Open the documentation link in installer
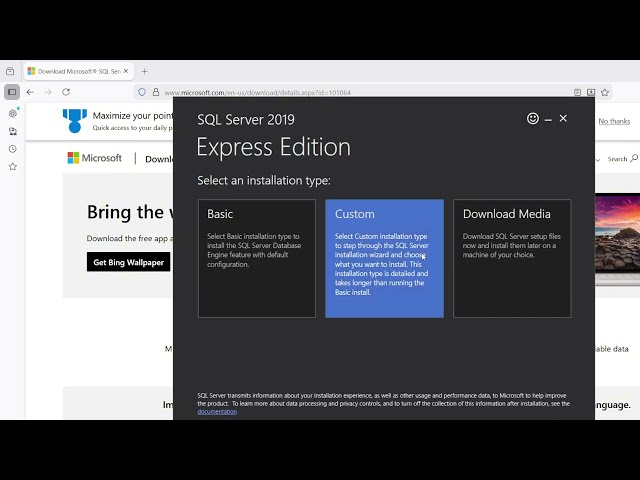 point(217,412)
